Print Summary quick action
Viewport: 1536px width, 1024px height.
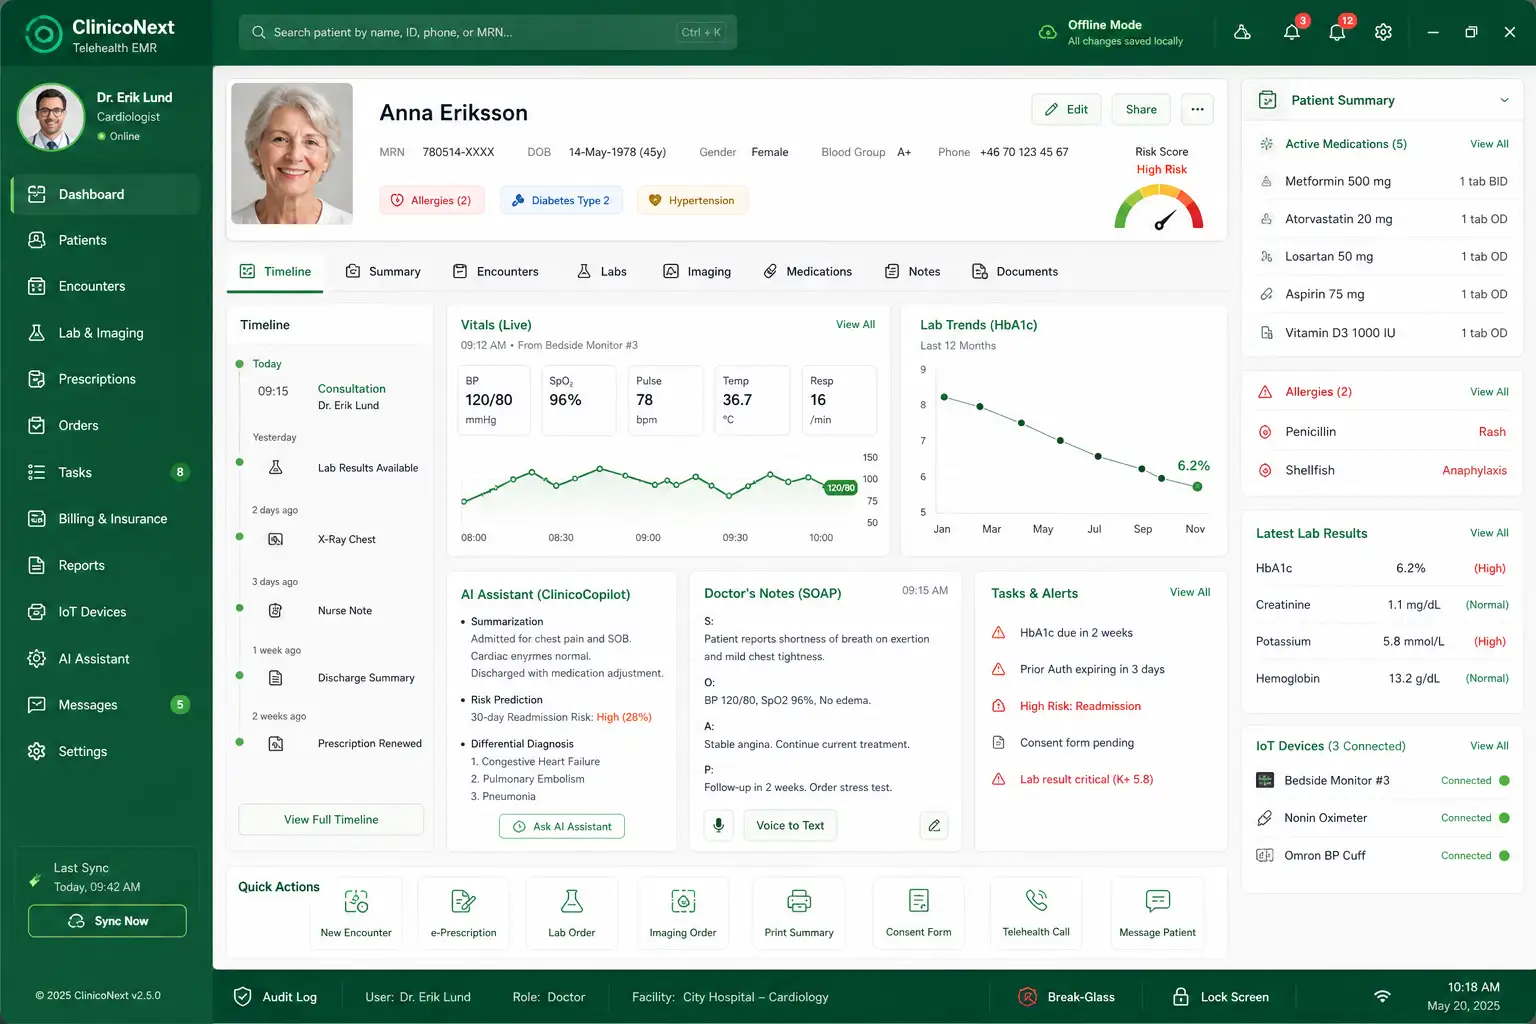click(x=799, y=911)
